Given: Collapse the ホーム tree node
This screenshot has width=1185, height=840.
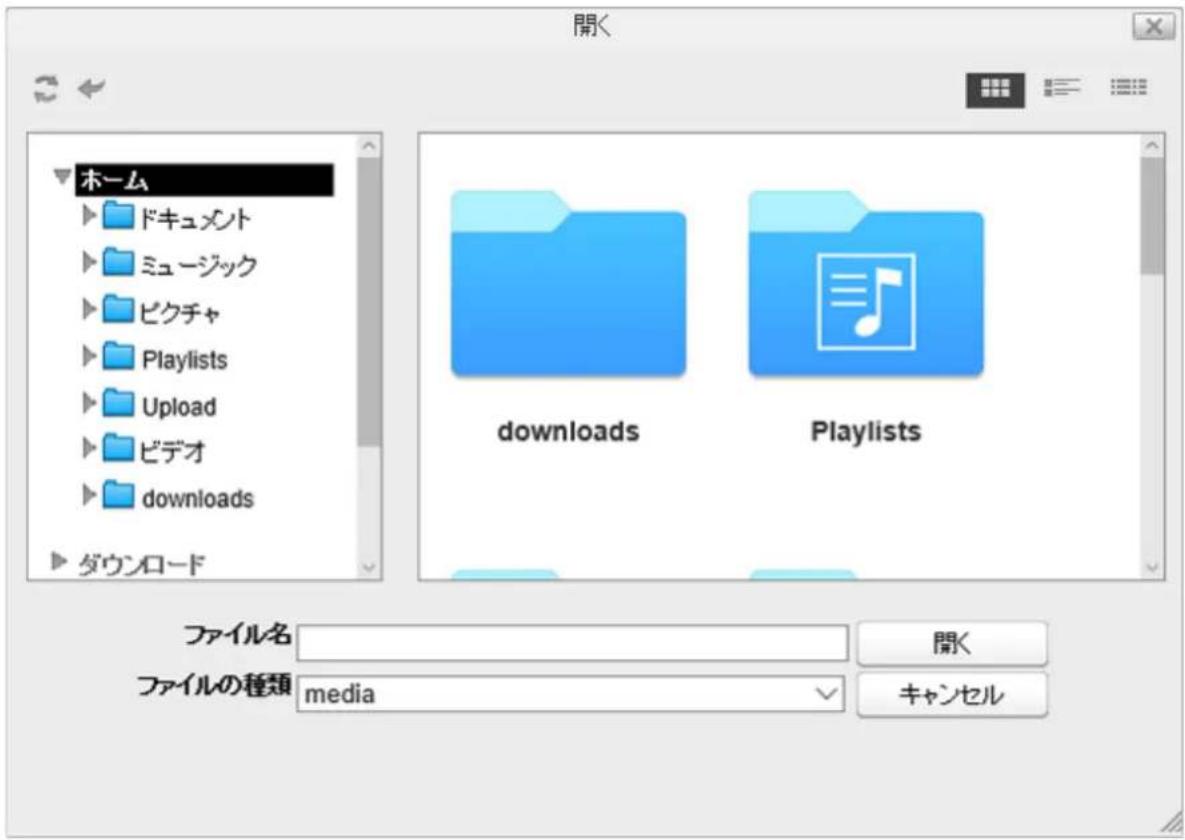Looking at the screenshot, I should pyautogui.click(x=62, y=177).
